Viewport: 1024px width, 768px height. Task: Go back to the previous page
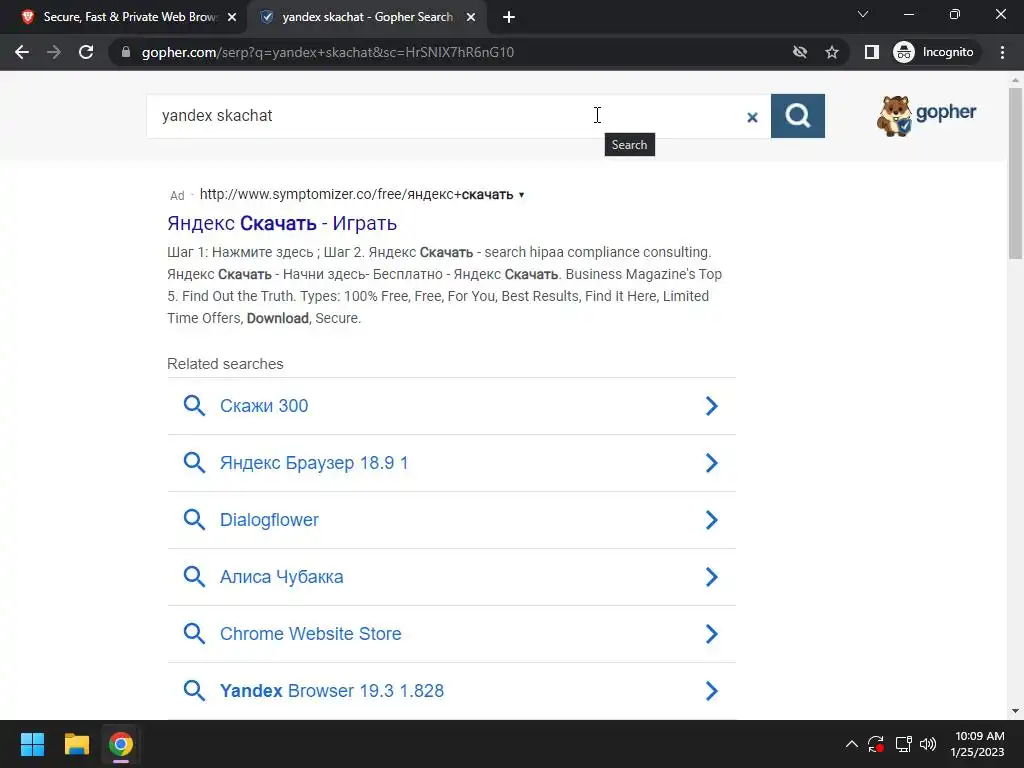click(22, 52)
